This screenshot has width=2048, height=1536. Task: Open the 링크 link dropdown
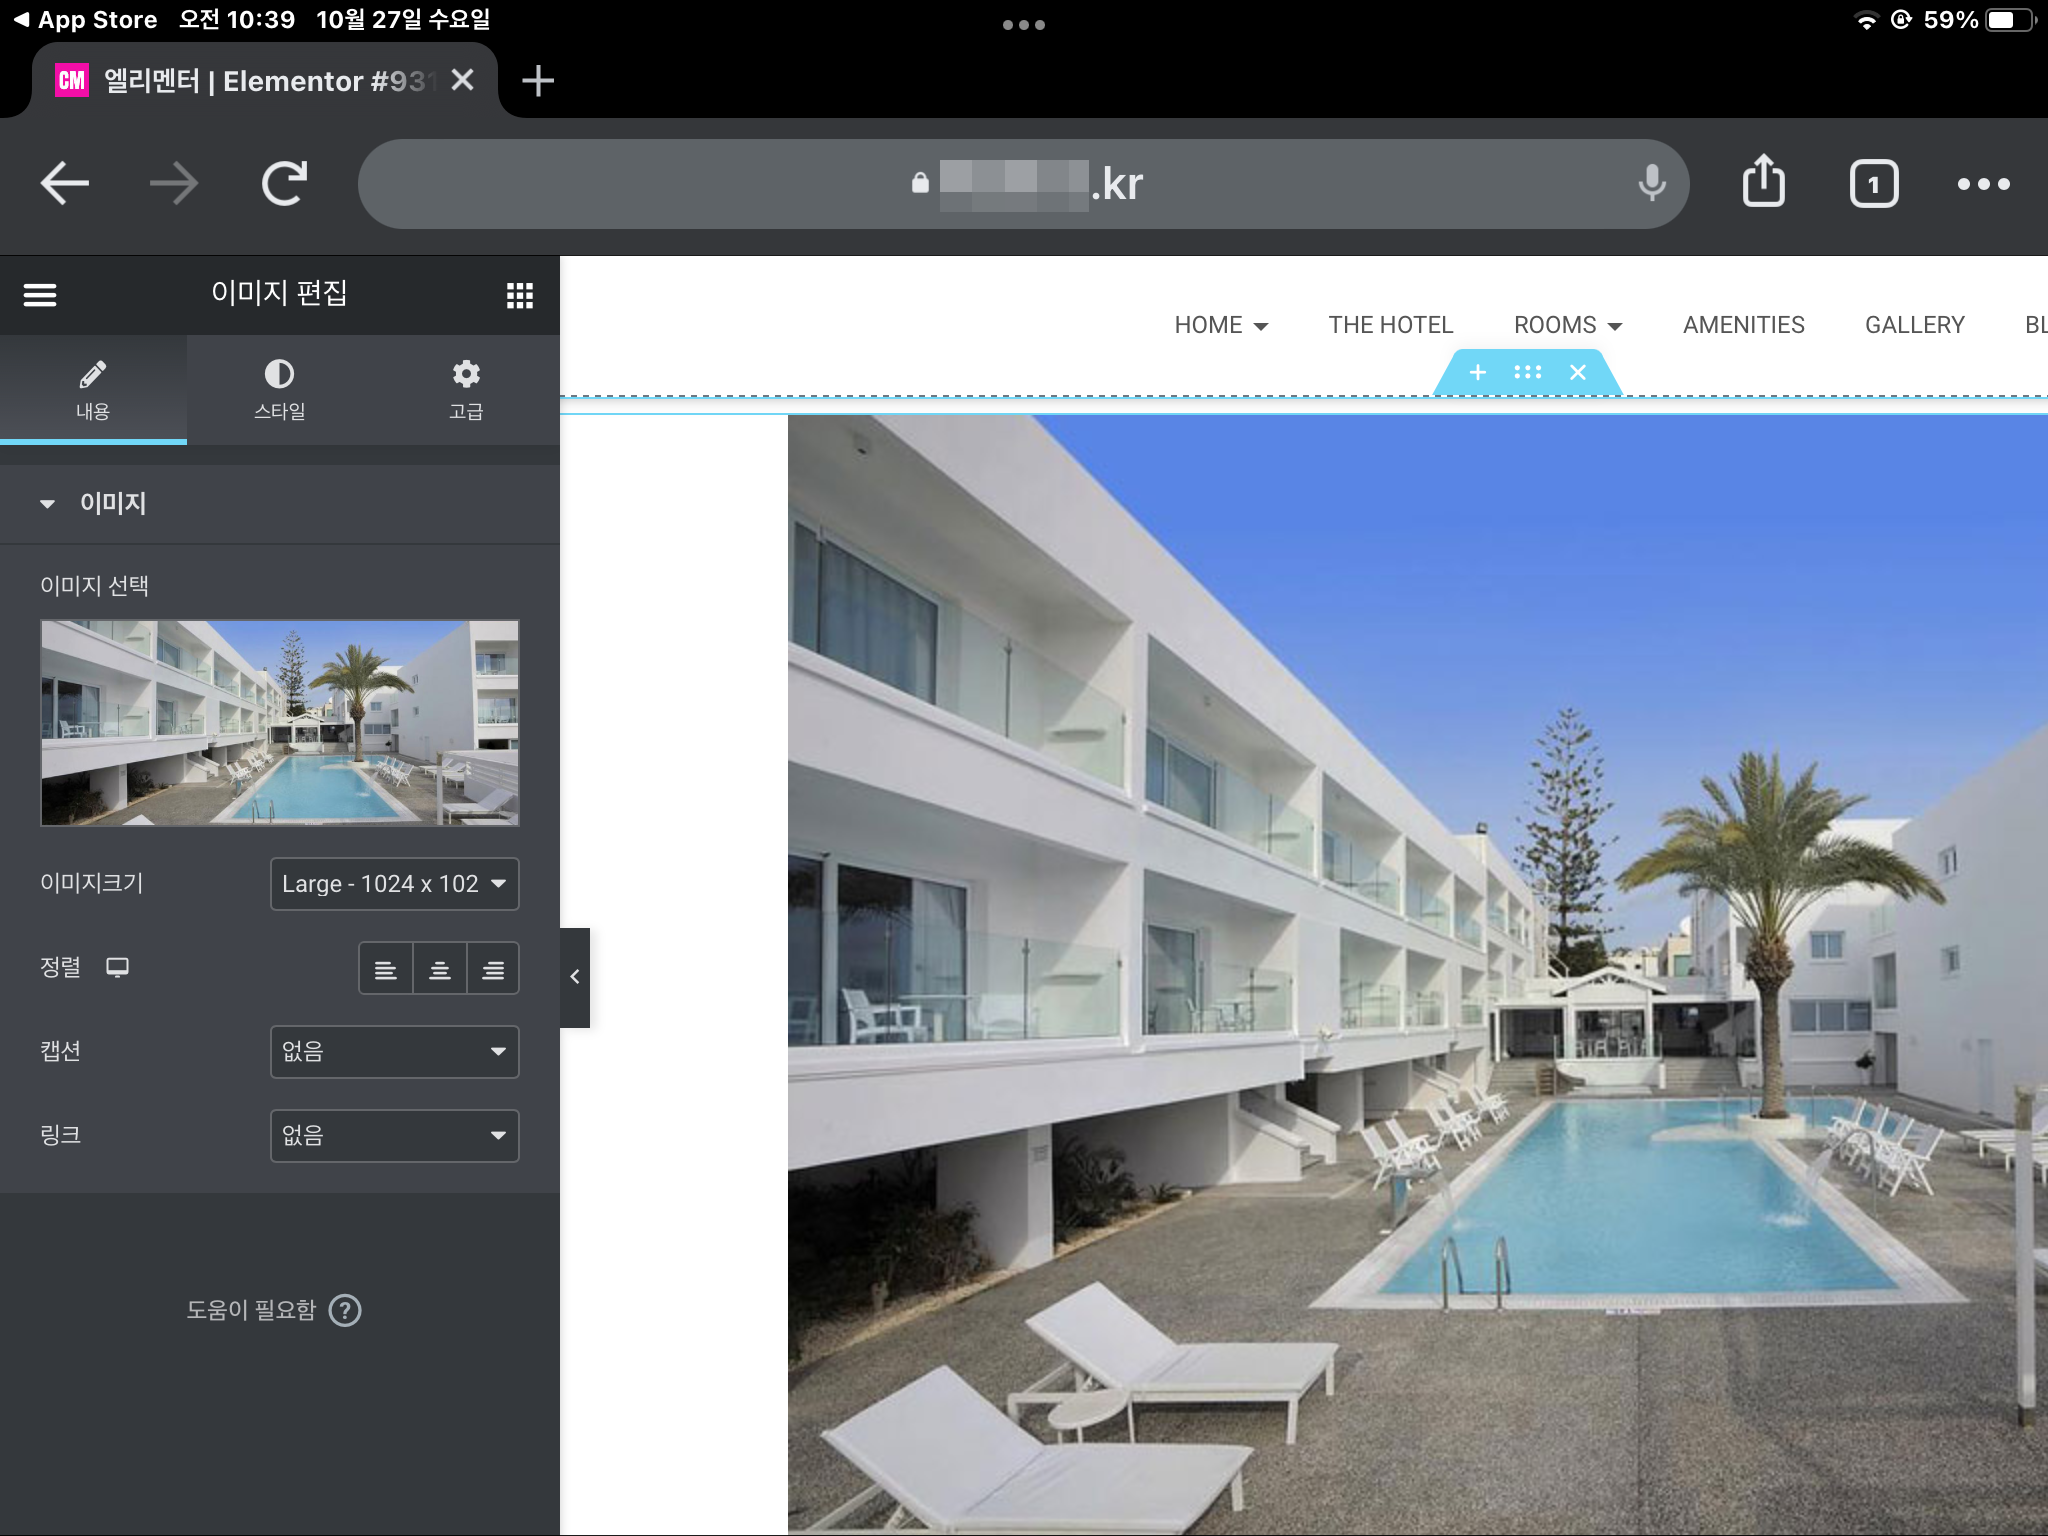tap(394, 1135)
